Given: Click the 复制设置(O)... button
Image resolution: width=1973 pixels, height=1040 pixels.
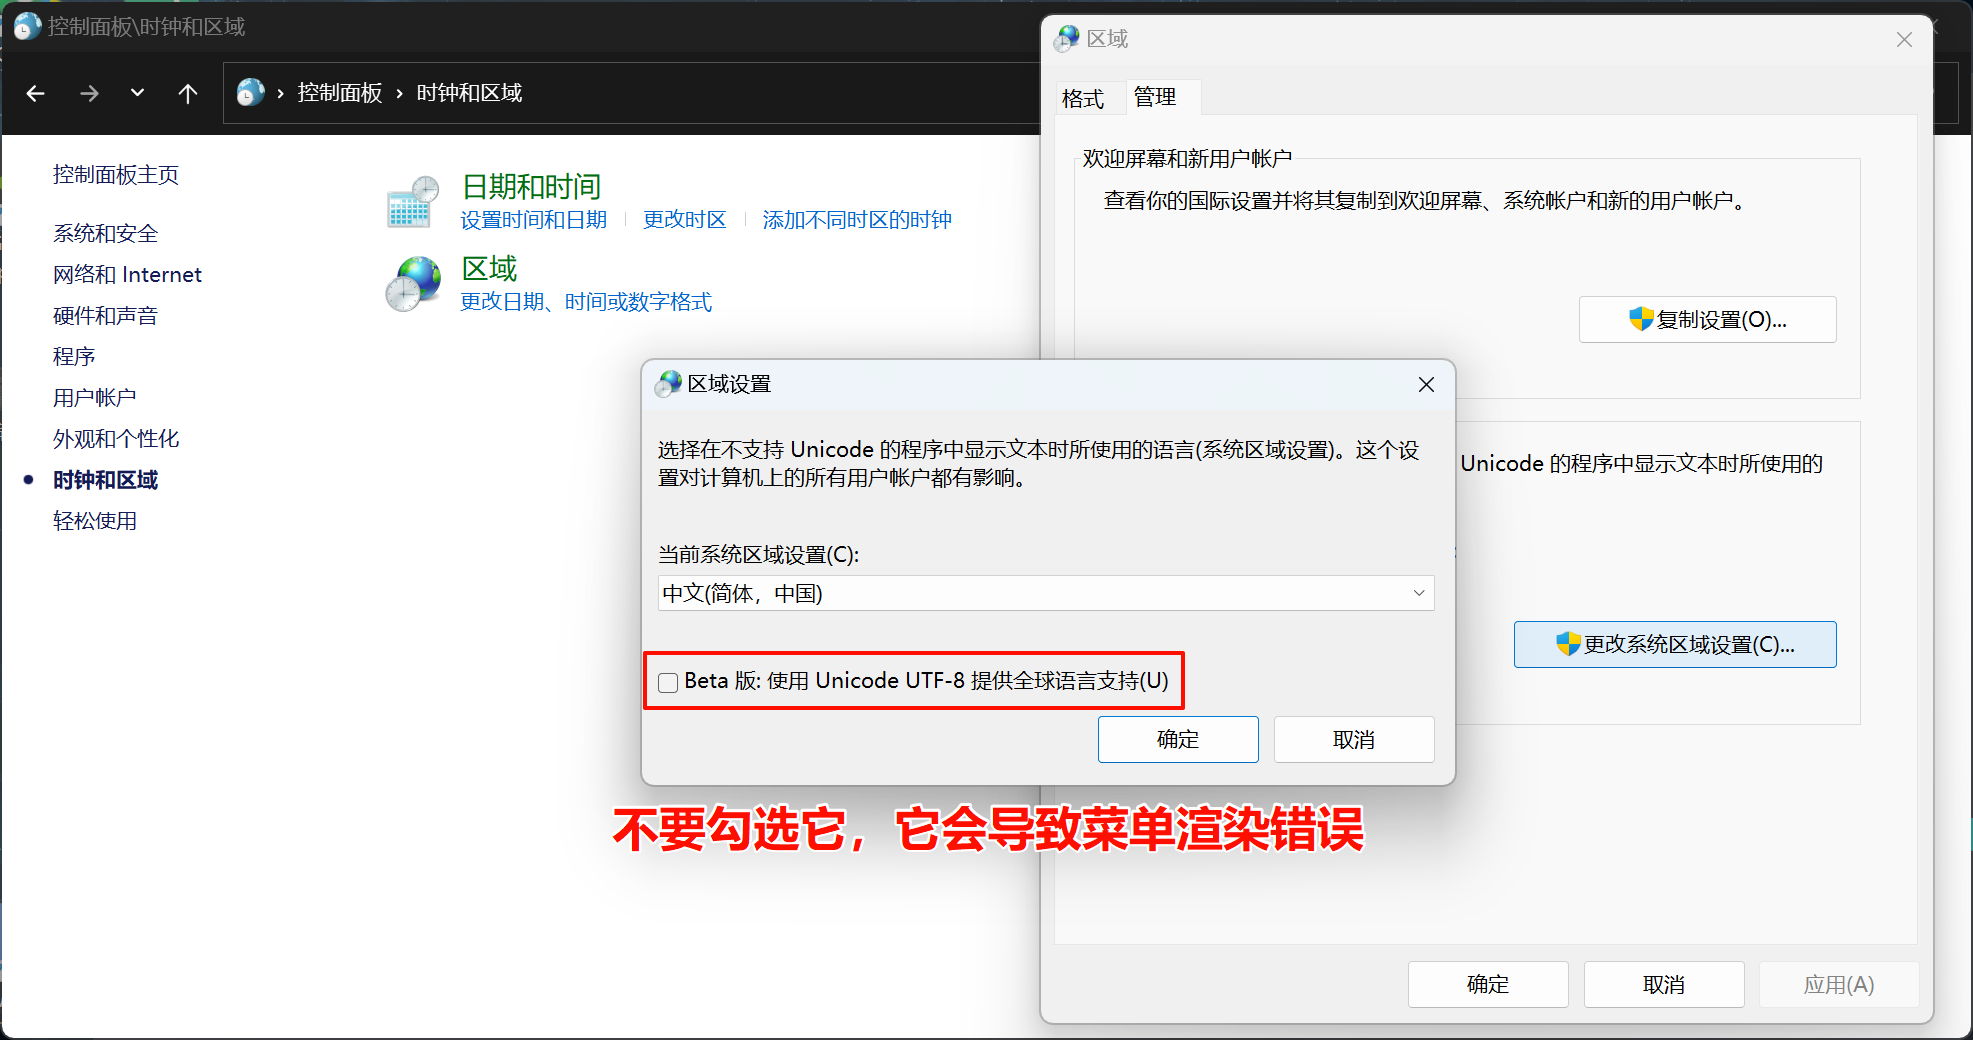Looking at the screenshot, I should [1708, 320].
